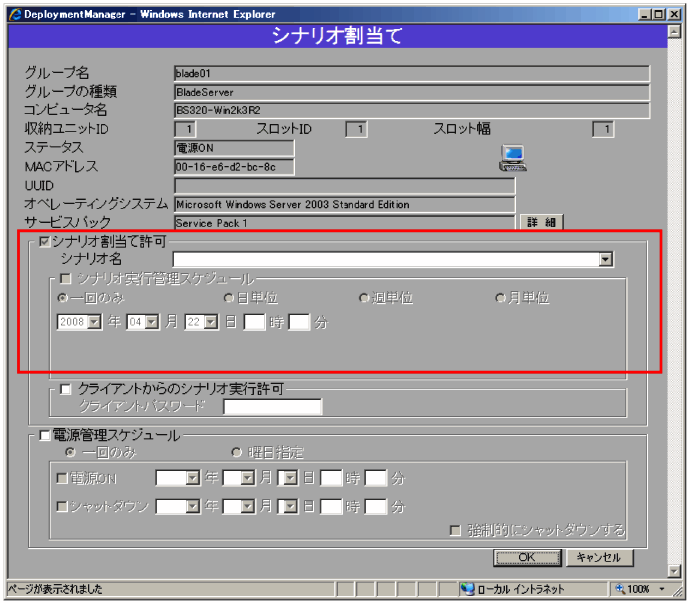Check the シャットダウン schedule checkbox
Image resolution: width=688 pixels, height=603 pixels.
pos(62,506)
